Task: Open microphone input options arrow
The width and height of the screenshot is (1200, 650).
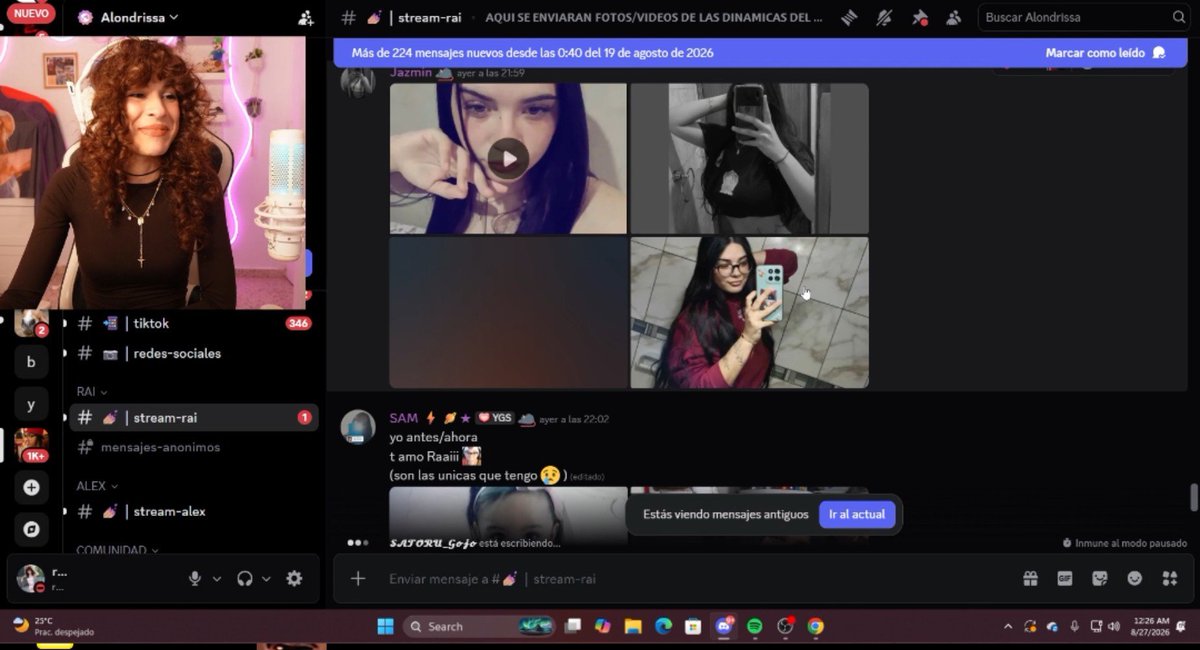Action: [x=217, y=578]
